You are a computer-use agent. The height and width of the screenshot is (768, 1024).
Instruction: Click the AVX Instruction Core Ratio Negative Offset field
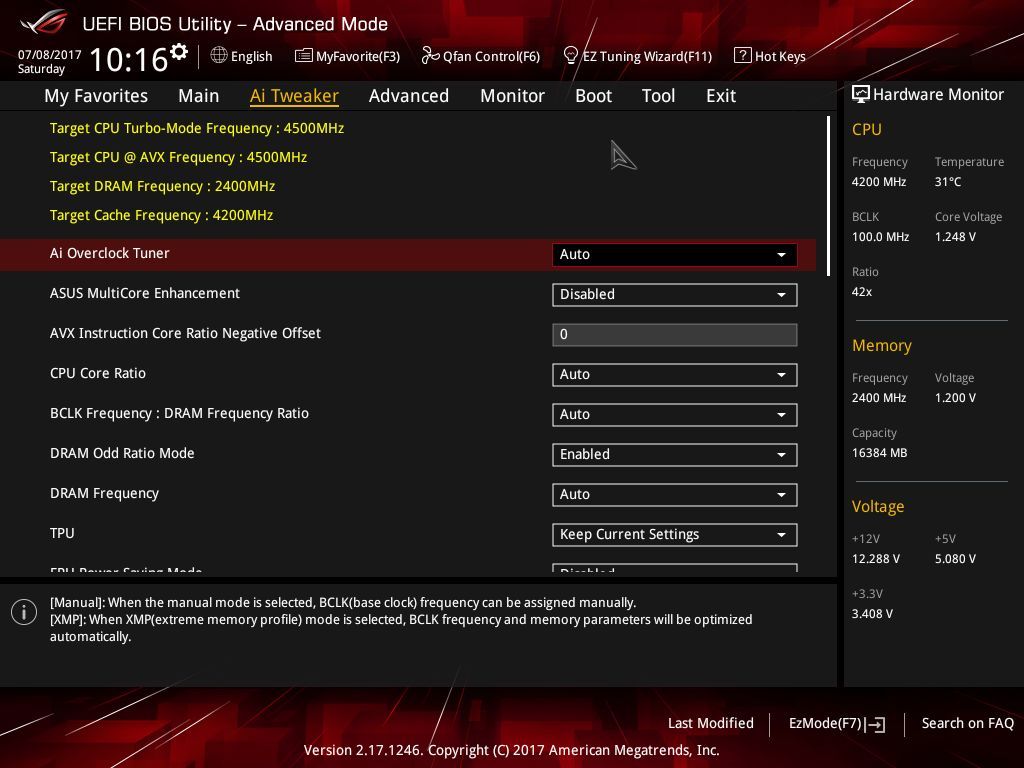click(x=675, y=334)
